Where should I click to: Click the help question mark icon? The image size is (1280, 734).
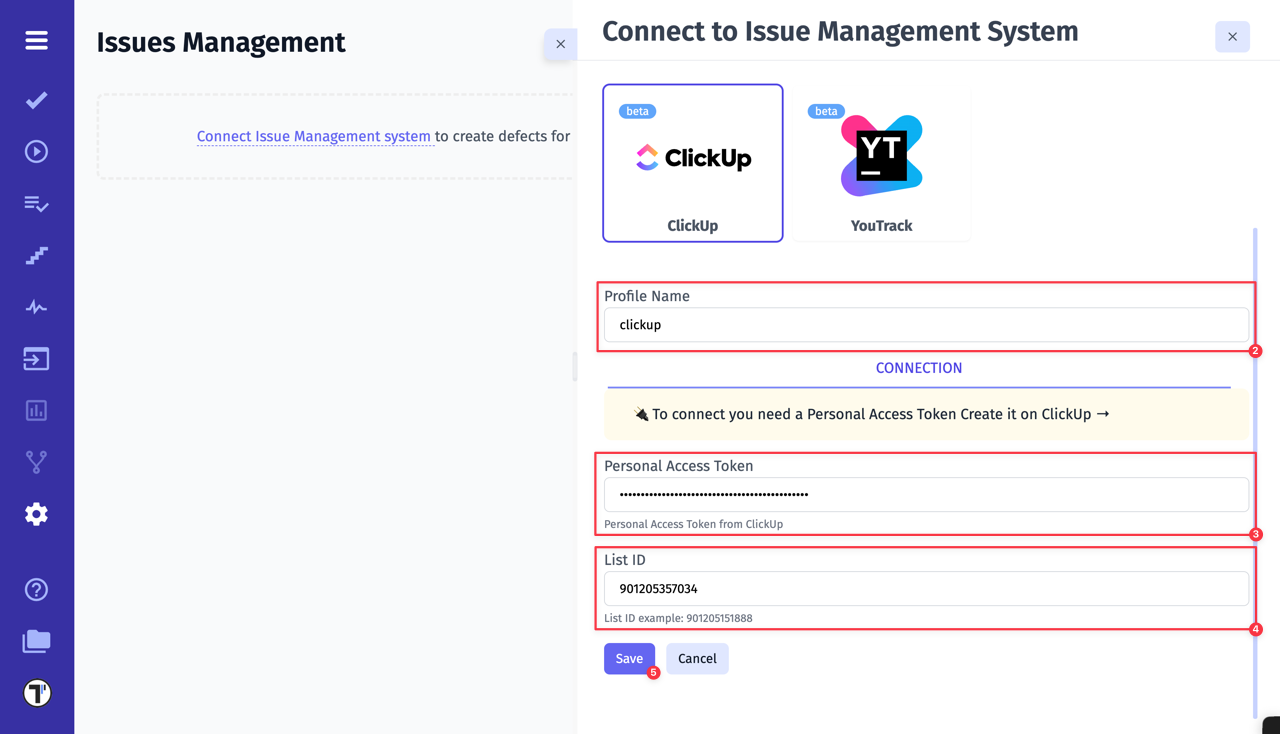(x=36, y=590)
